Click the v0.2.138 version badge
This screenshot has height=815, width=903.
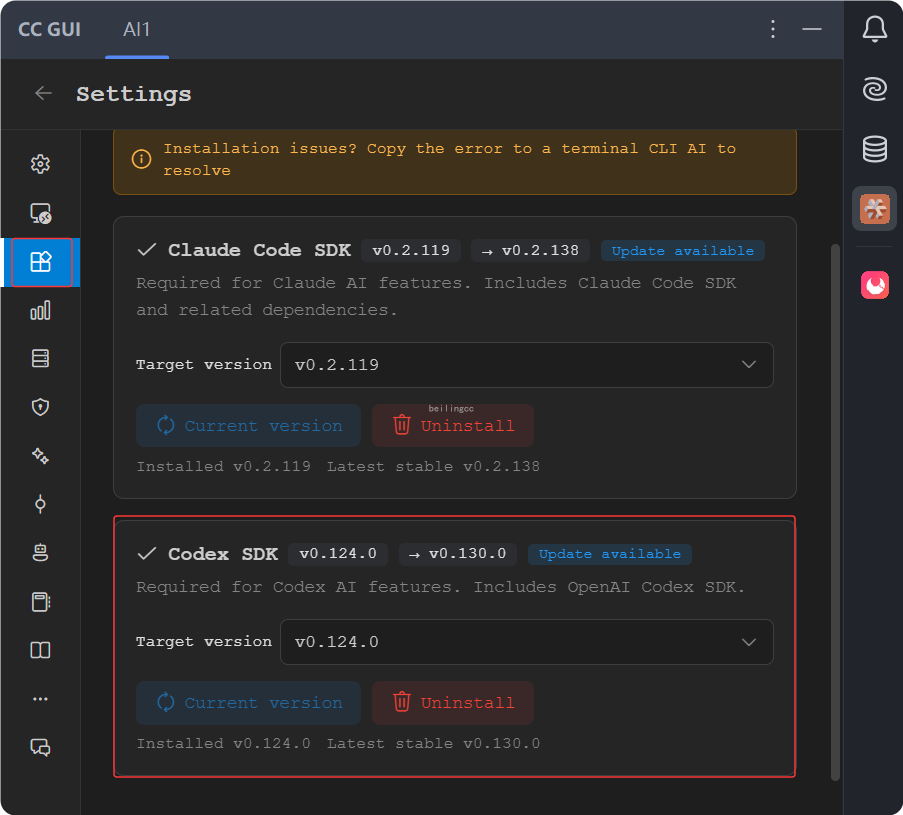click(x=530, y=251)
